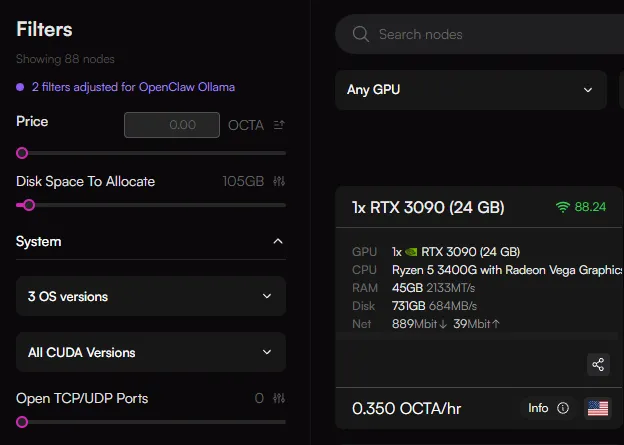Screen dimensions: 624x445
Task: Focus the Search nodes field
Action: coord(480,34)
